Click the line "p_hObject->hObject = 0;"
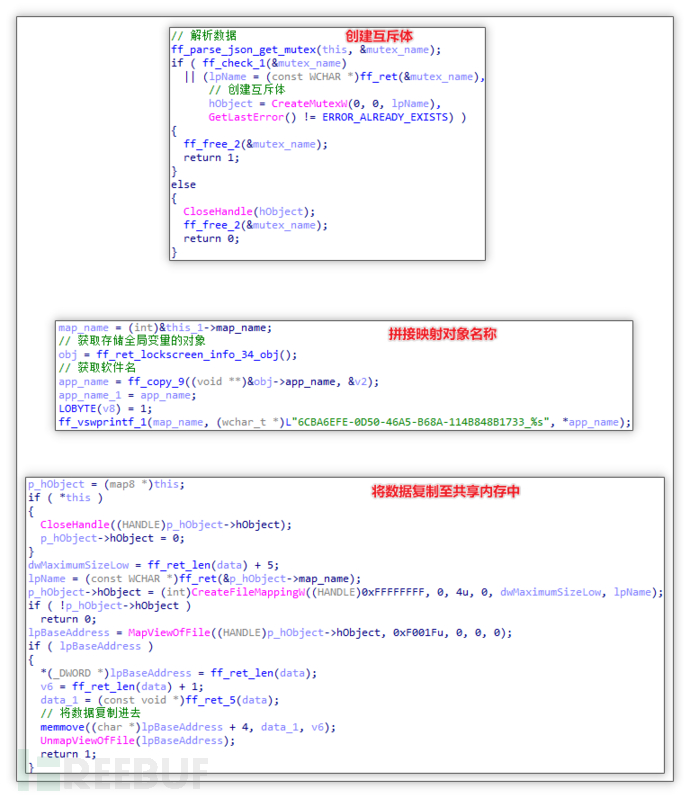 coord(112,538)
